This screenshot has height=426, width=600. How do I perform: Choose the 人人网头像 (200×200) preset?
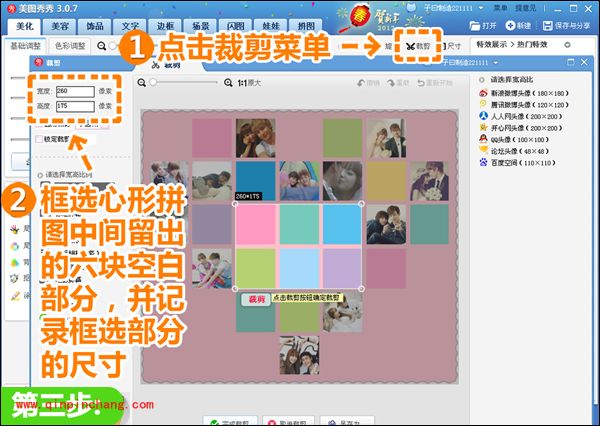tap(520, 116)
